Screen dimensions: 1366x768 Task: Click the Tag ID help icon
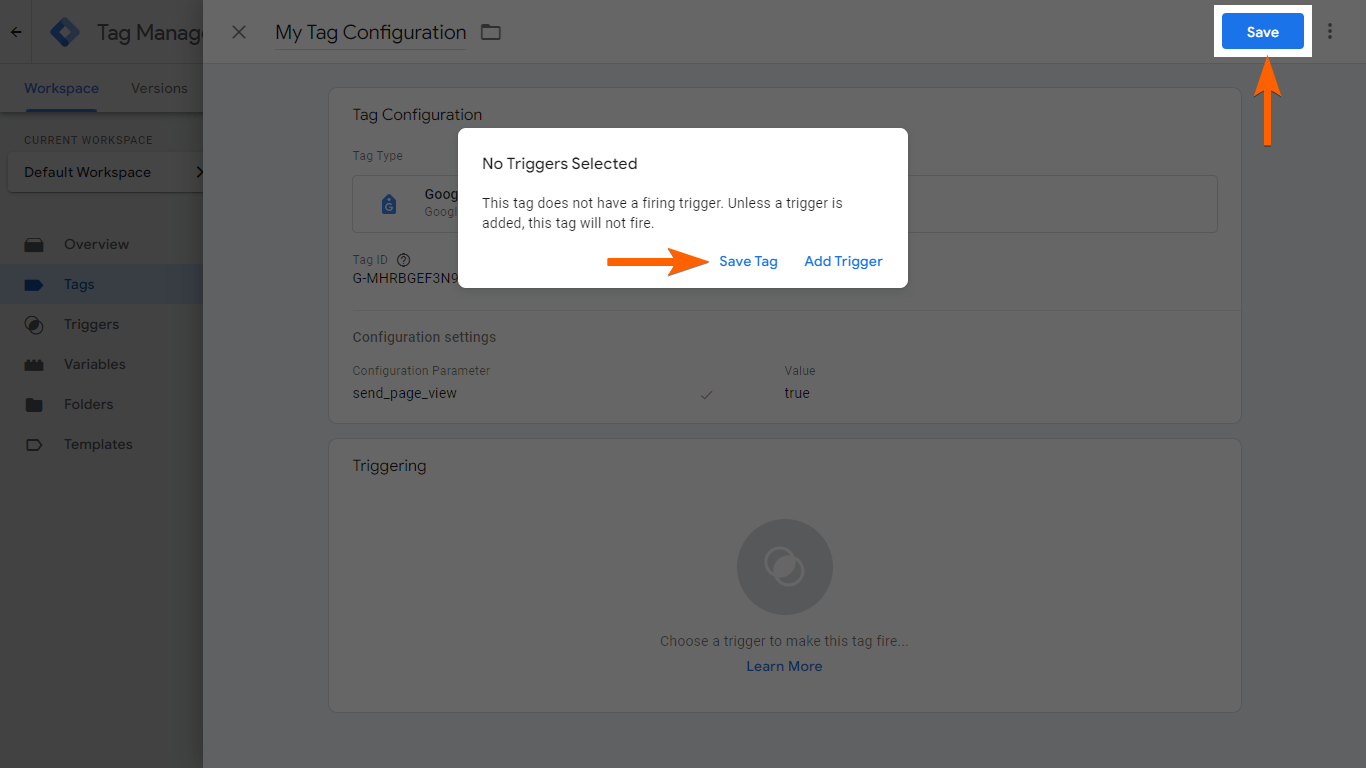pyautogui.click(x=404, y=260)
